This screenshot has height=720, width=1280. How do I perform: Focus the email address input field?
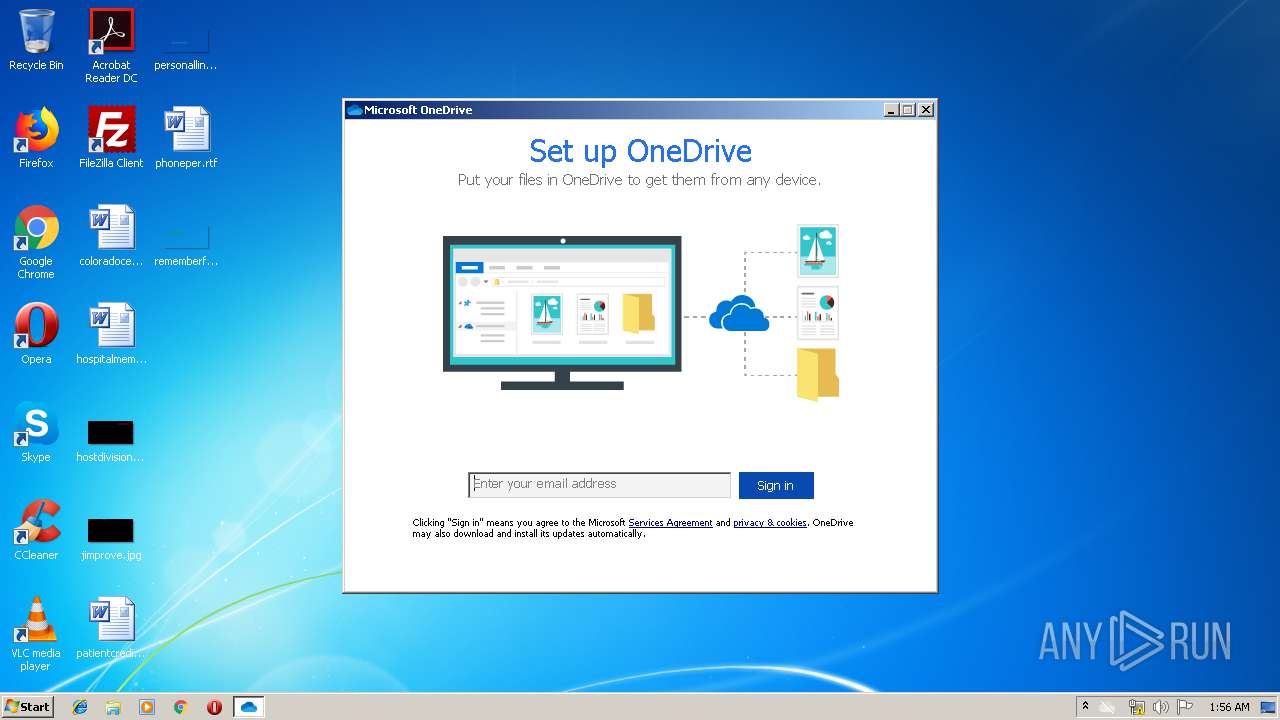599,485
